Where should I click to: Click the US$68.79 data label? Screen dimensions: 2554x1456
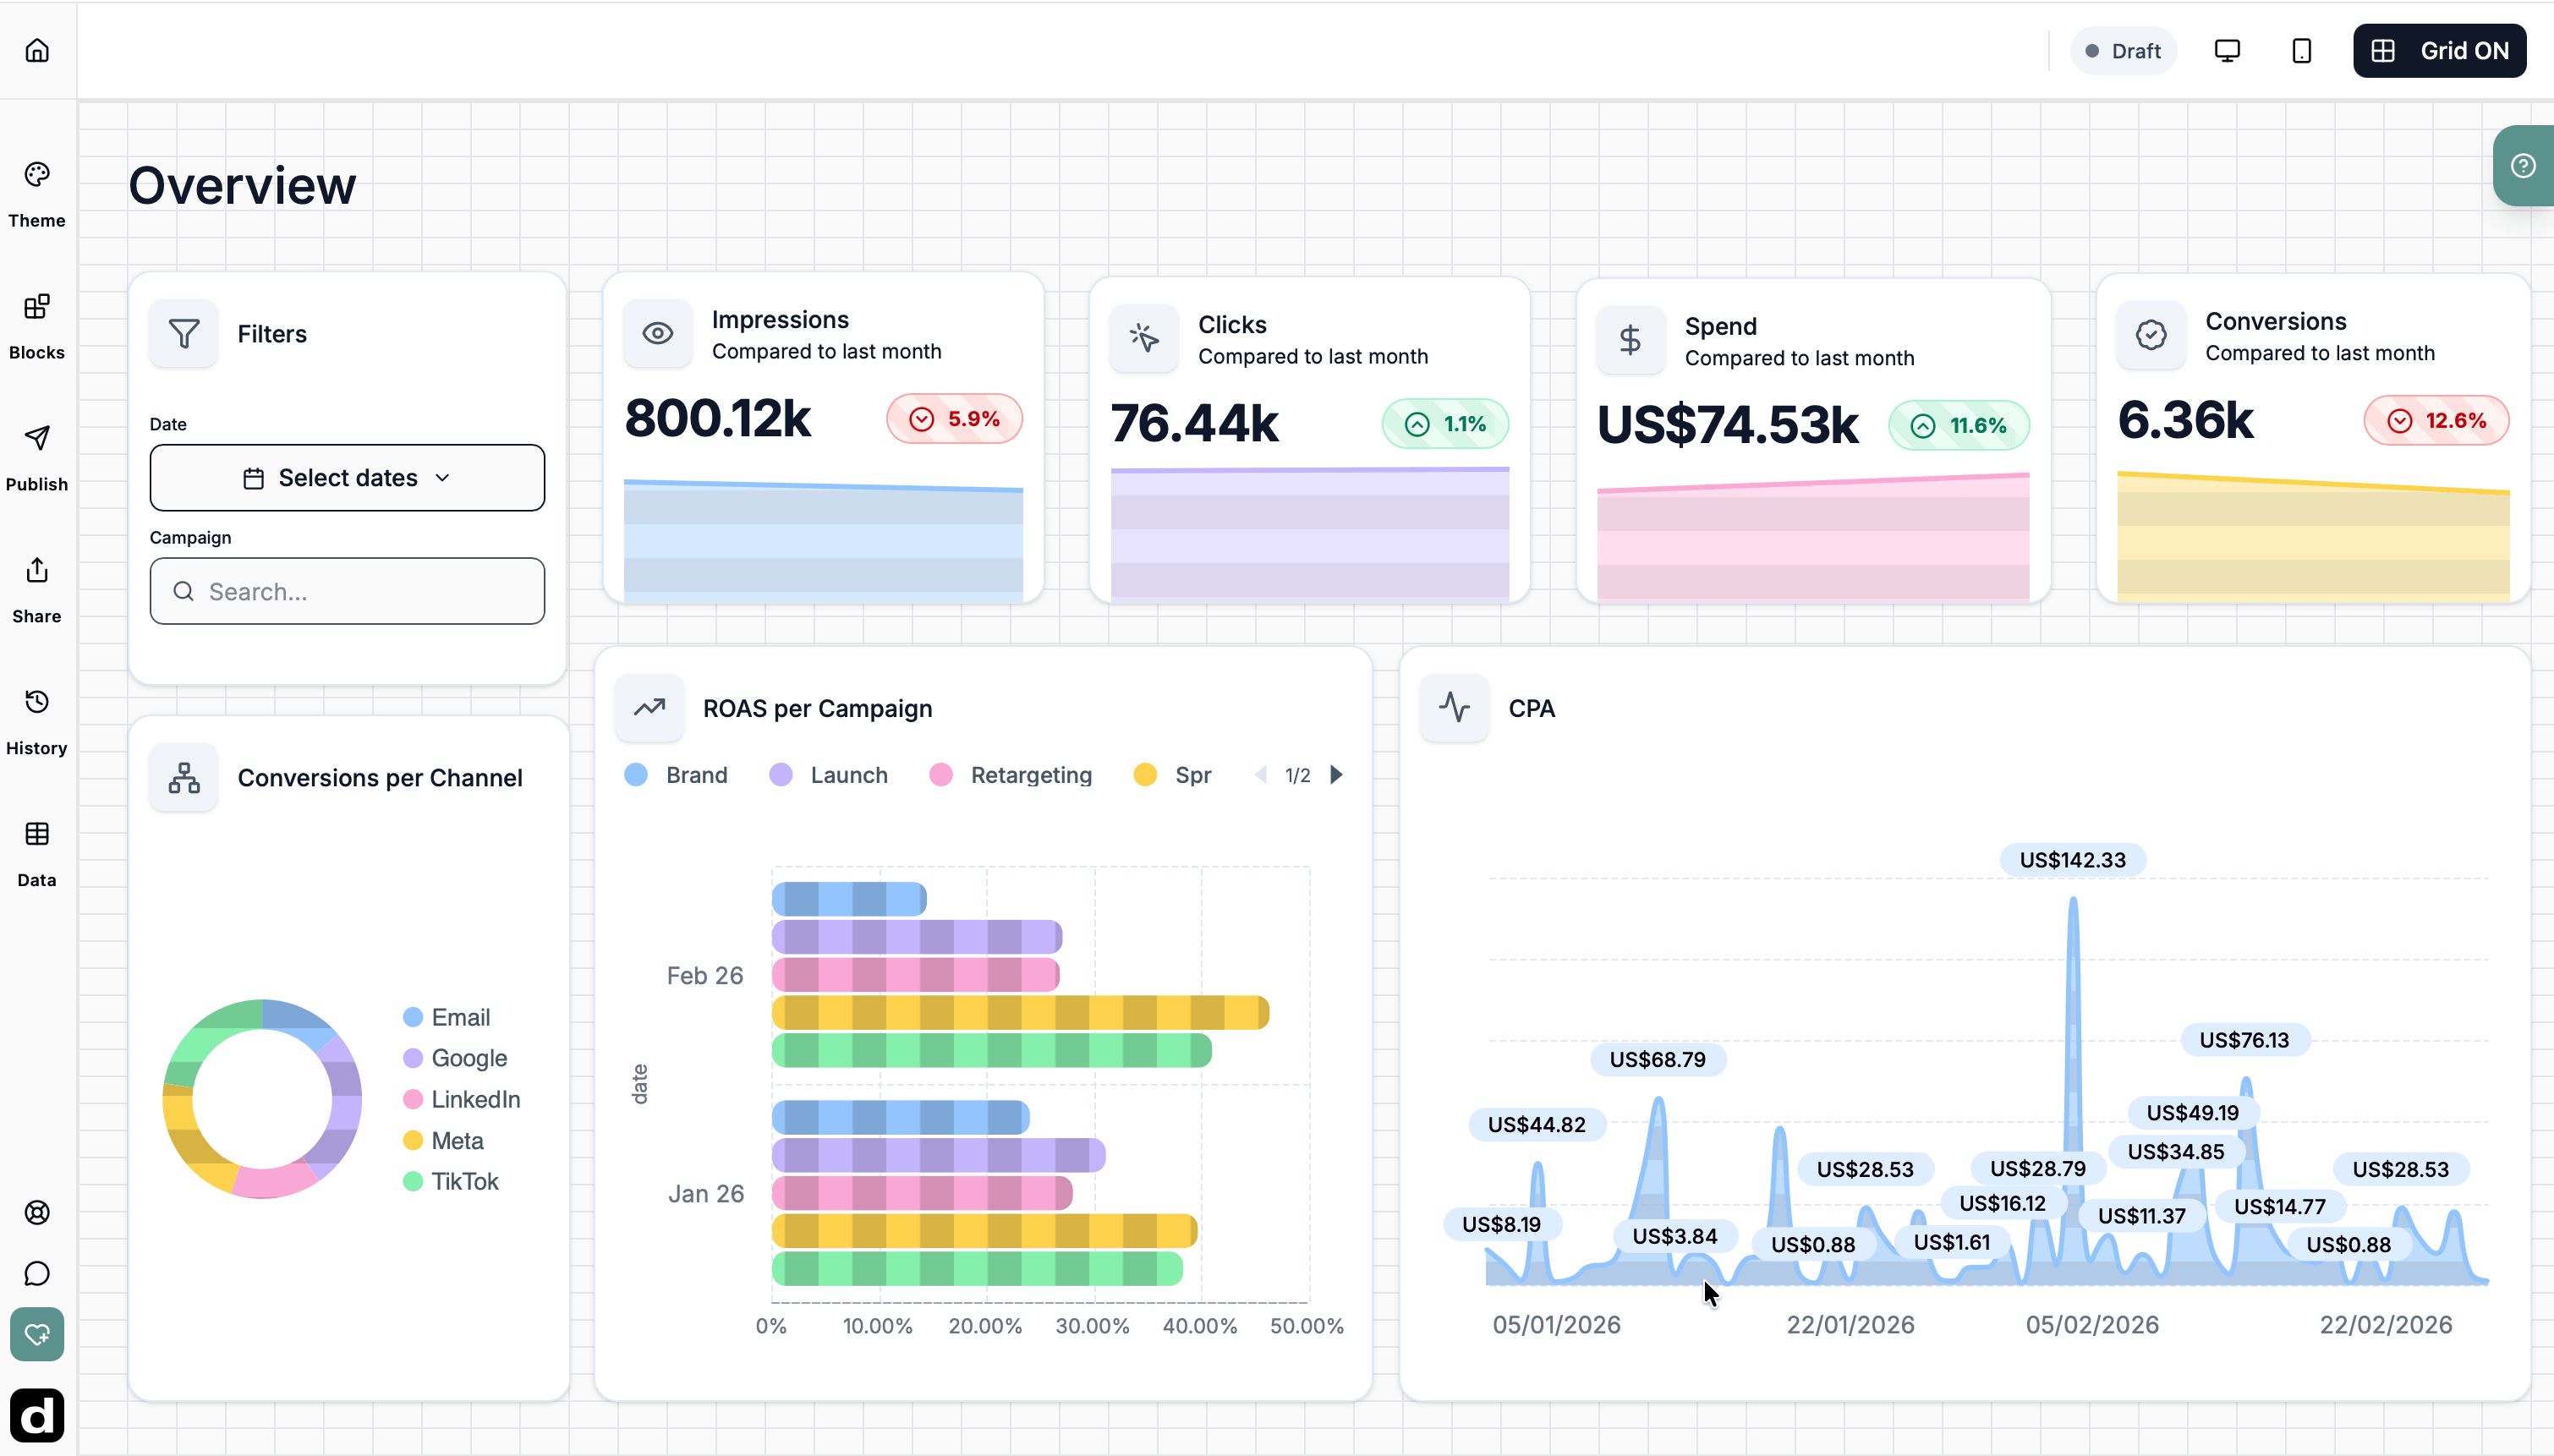coord(1657,1059)
